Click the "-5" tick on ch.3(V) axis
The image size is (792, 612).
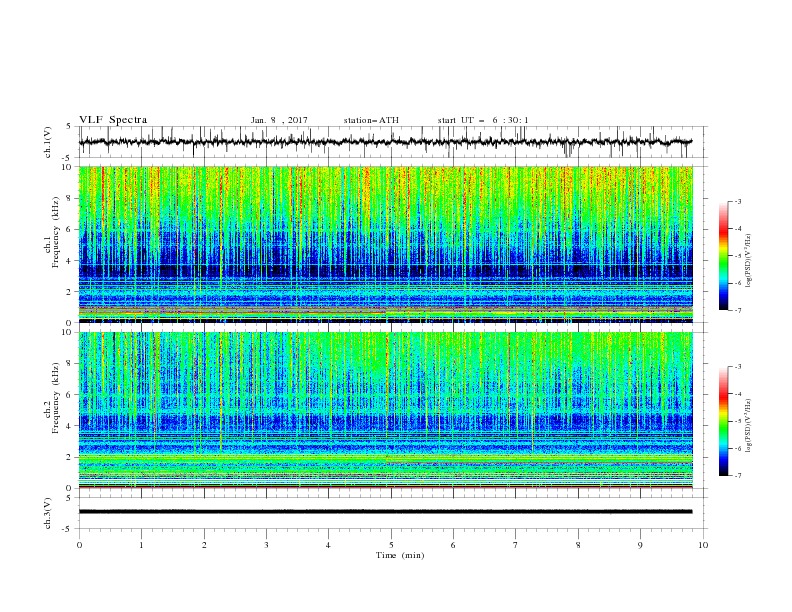[x=68, y=529]
